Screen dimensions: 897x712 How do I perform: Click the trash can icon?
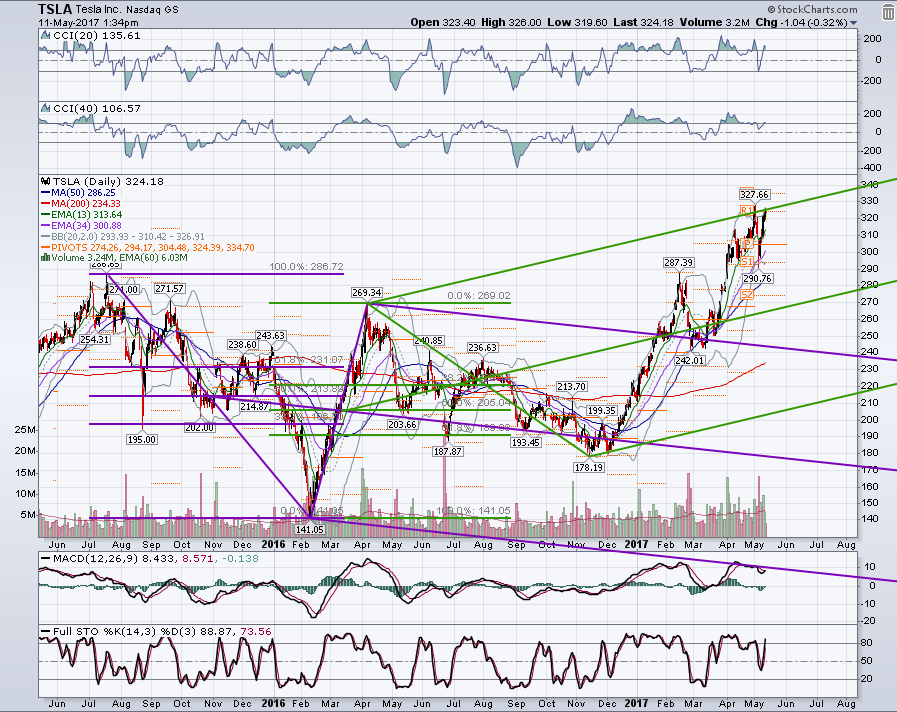coord(888,14)
